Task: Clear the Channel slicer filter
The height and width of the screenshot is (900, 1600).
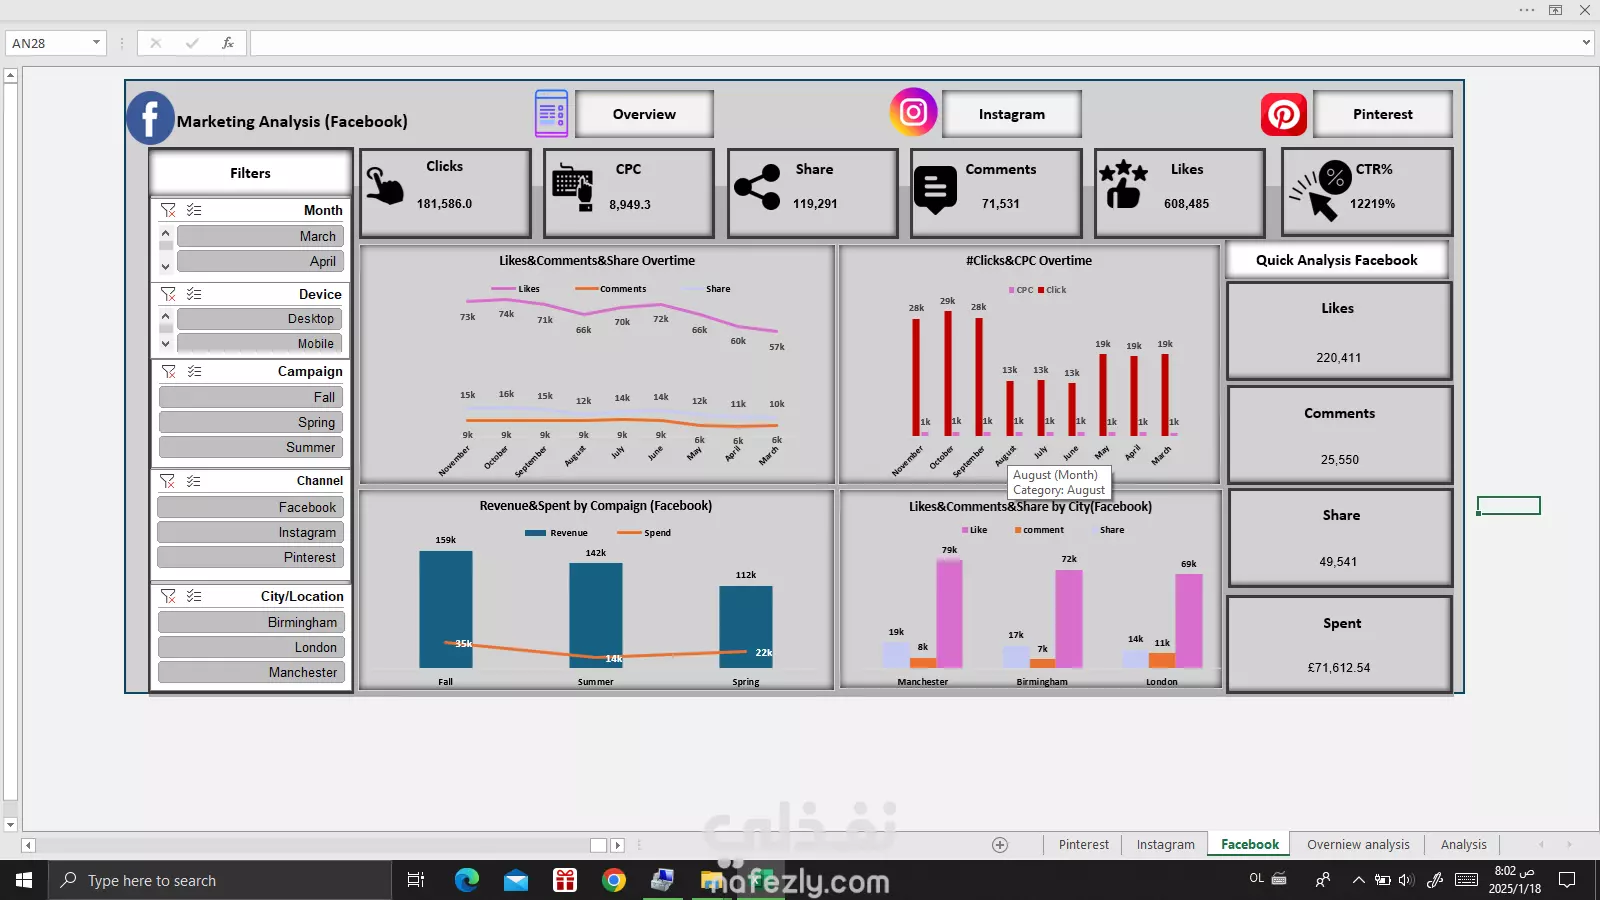Action: coord(168,481)
